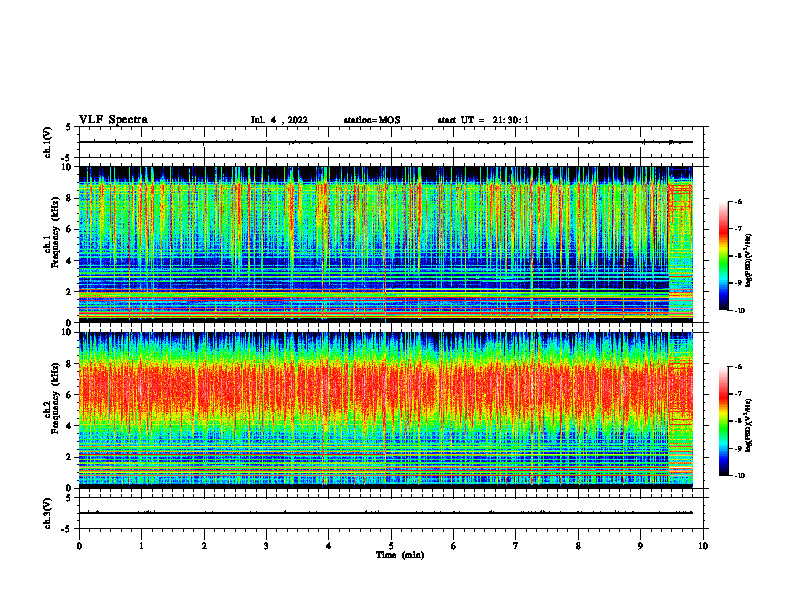Click the "-8" label on ch.1 color bar
The image size is (792, 612).
[x=738, y=256]
